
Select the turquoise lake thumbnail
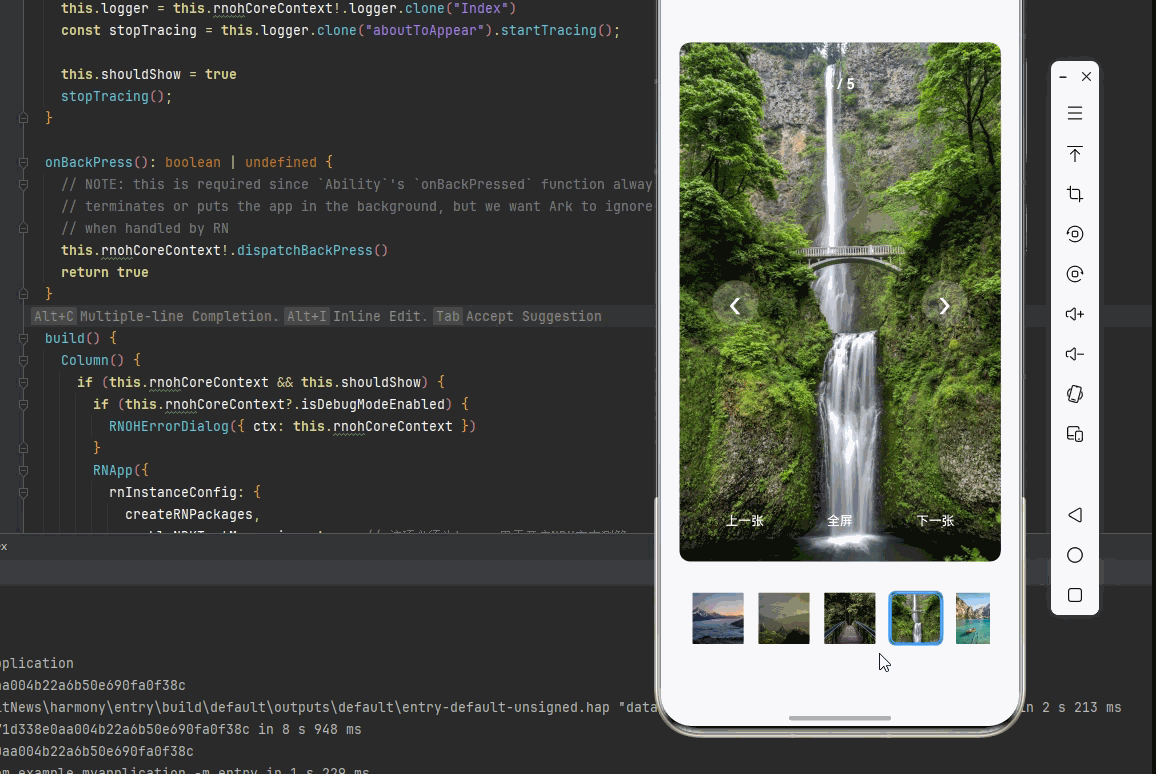coord(972,618)
